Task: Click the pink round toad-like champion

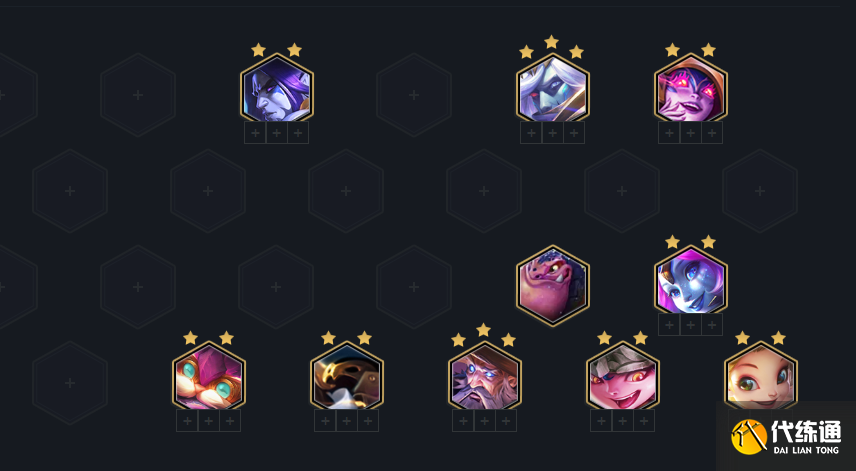Action: tap(552, 285)
